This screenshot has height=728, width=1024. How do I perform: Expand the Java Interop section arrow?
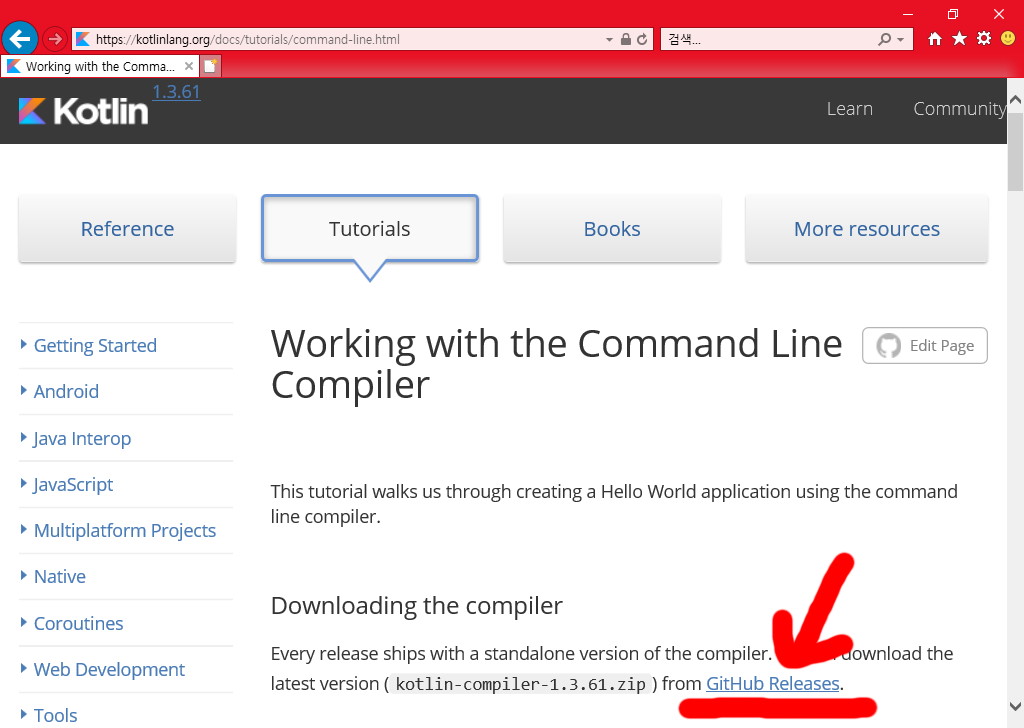(x=24, y=437)
